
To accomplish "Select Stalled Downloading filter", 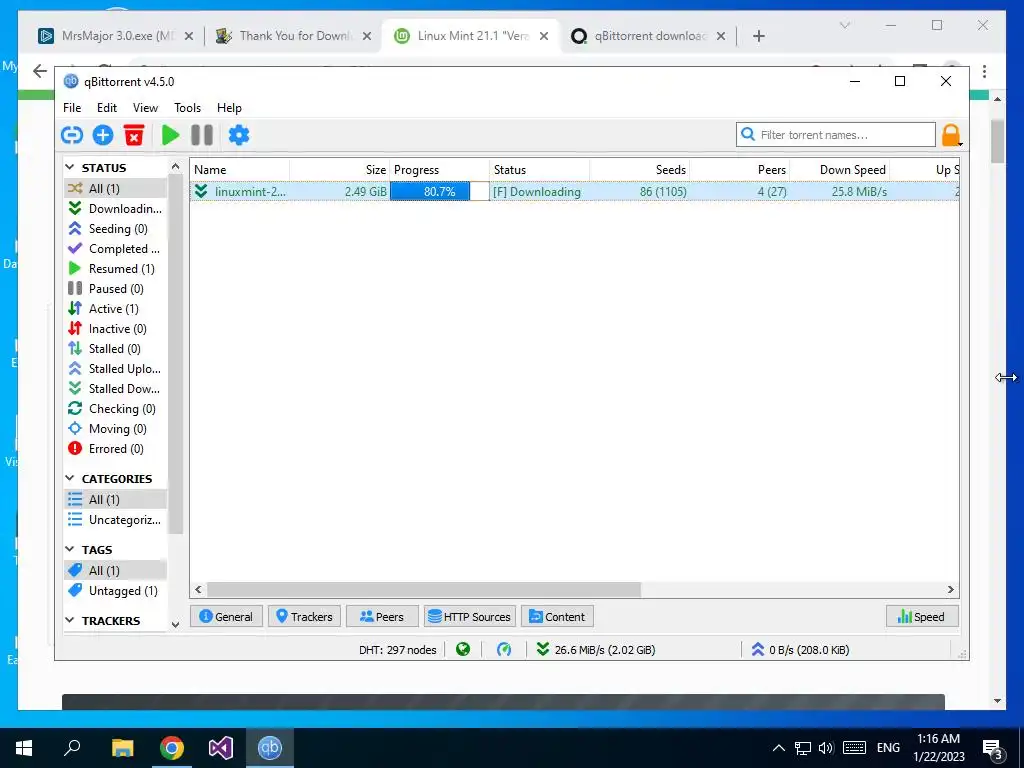I will pyautogui.click(x=115, y=389).
